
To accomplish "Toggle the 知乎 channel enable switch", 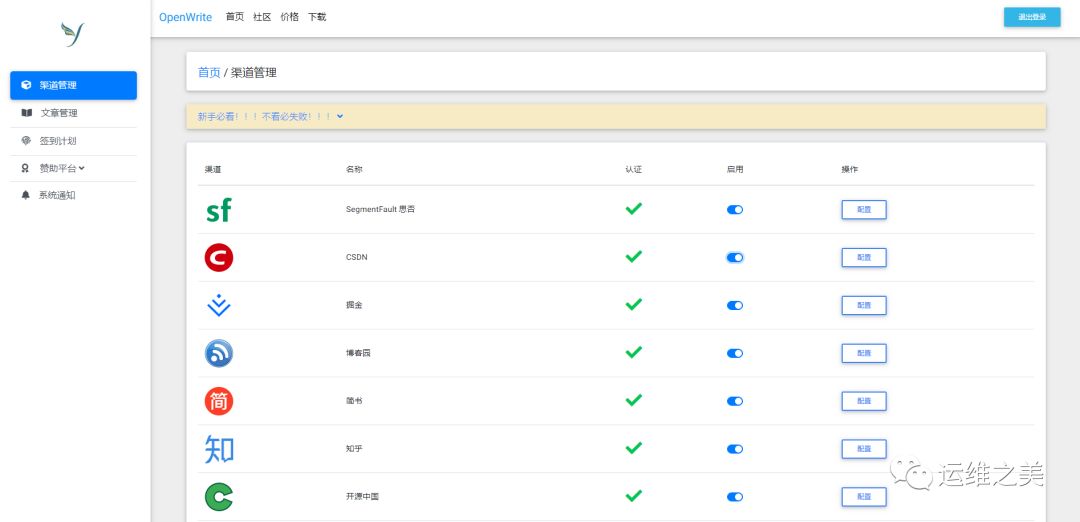I will [735, 449].
